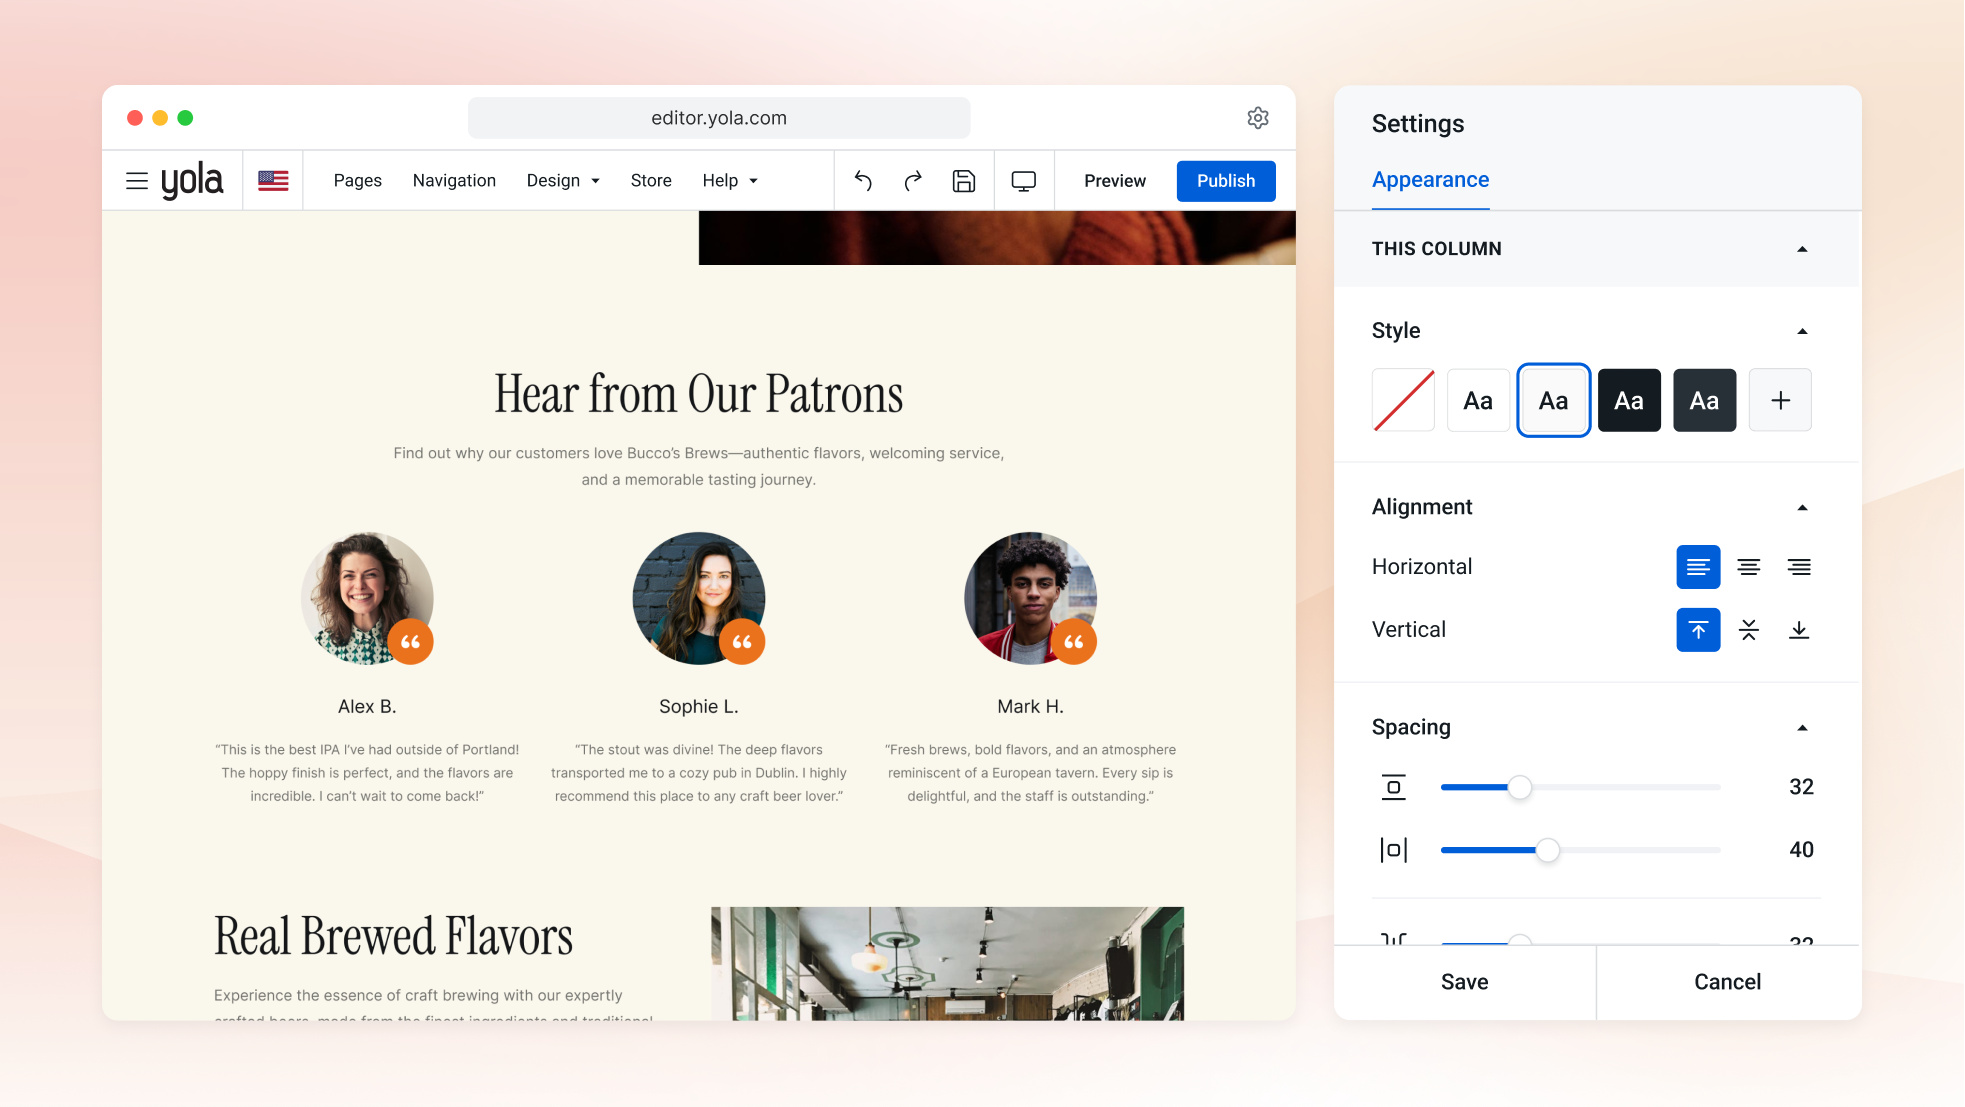The width and height of the screenshot is (1965, 1107).
Task: Switch to the Appearance tab
Action: (1430, 180)
